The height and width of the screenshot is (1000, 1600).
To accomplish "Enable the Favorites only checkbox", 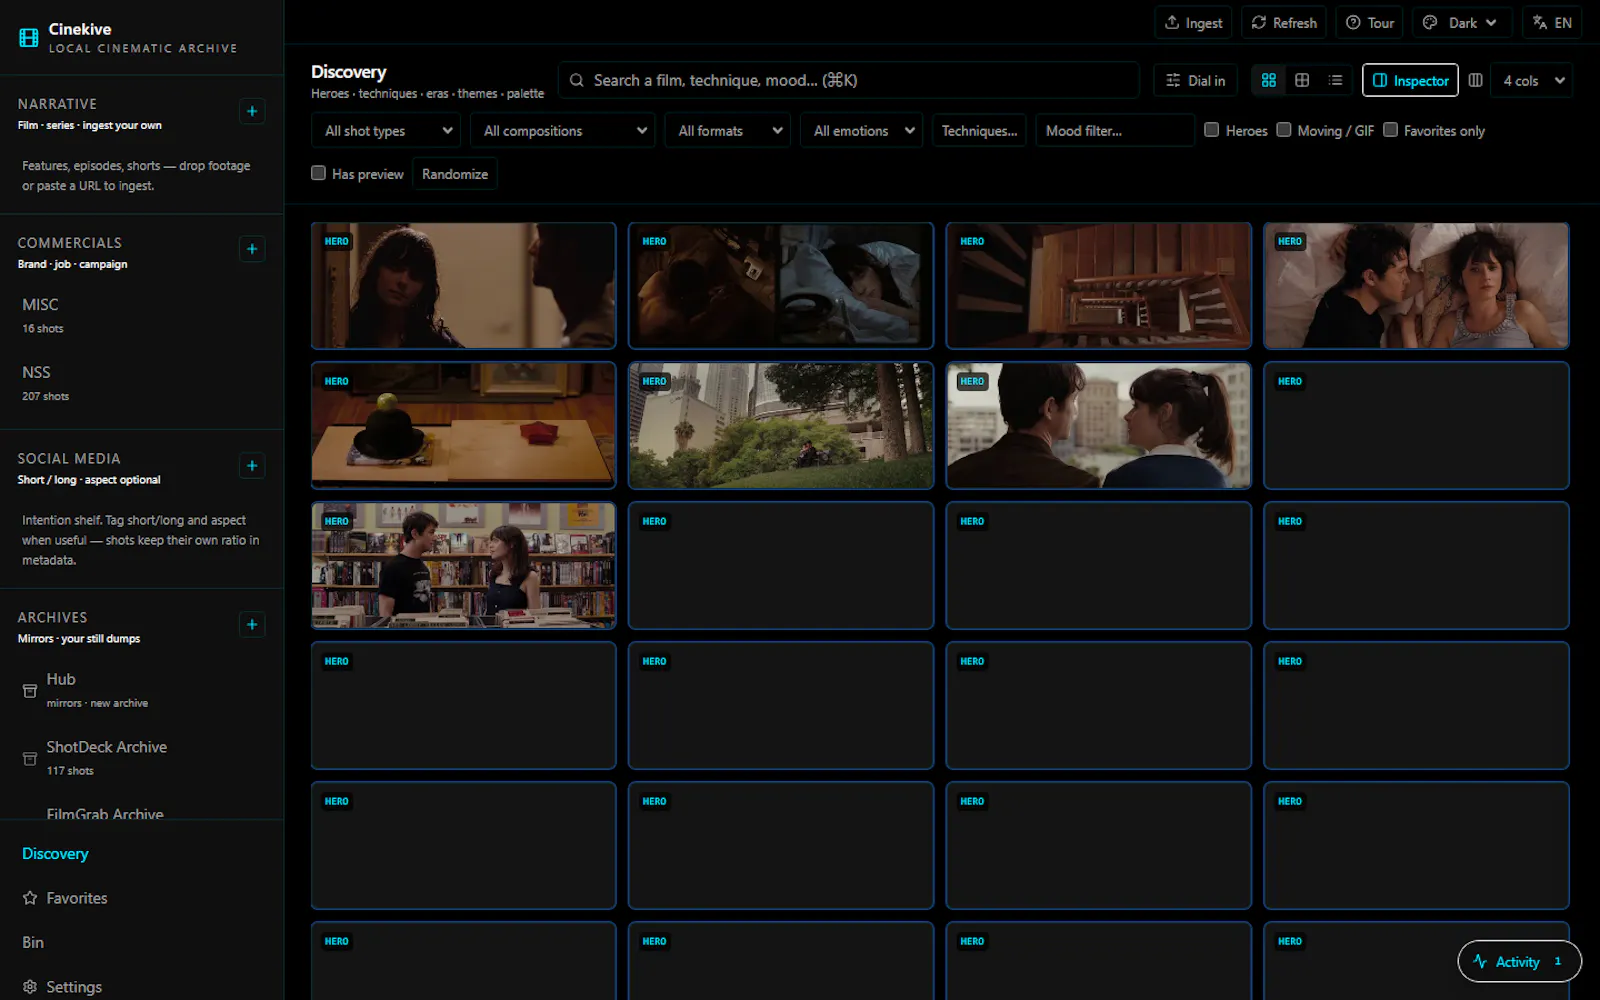I will click(x=1390, y=130).
